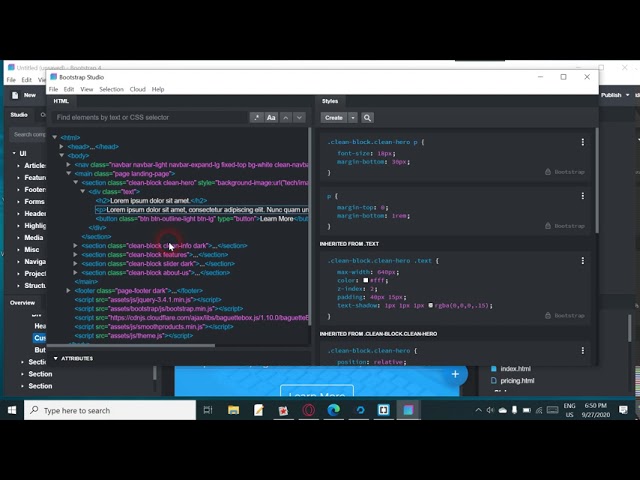This screenshot has width=640, height=480.
Task: Expand the clean-block features section
Action: click(76, 255)
